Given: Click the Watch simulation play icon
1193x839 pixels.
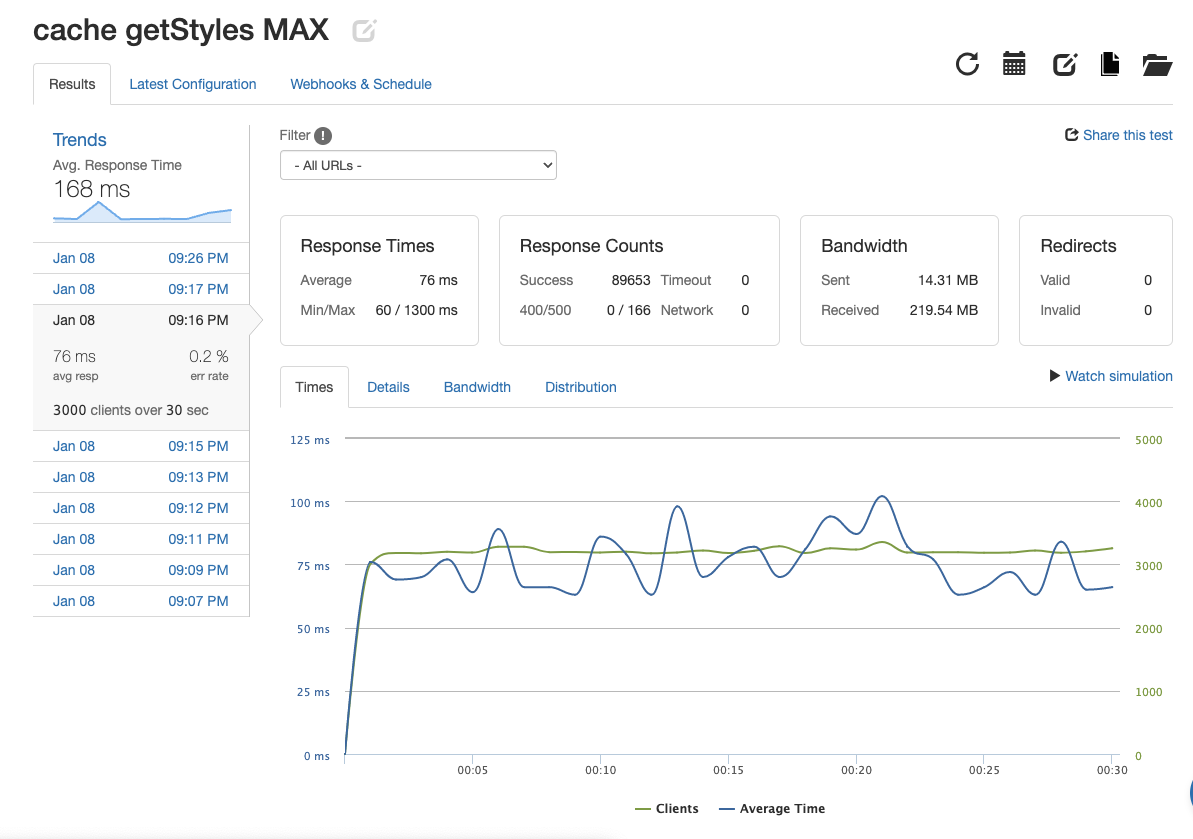Looking at the screenshot, I should [x=1055, y=376].
